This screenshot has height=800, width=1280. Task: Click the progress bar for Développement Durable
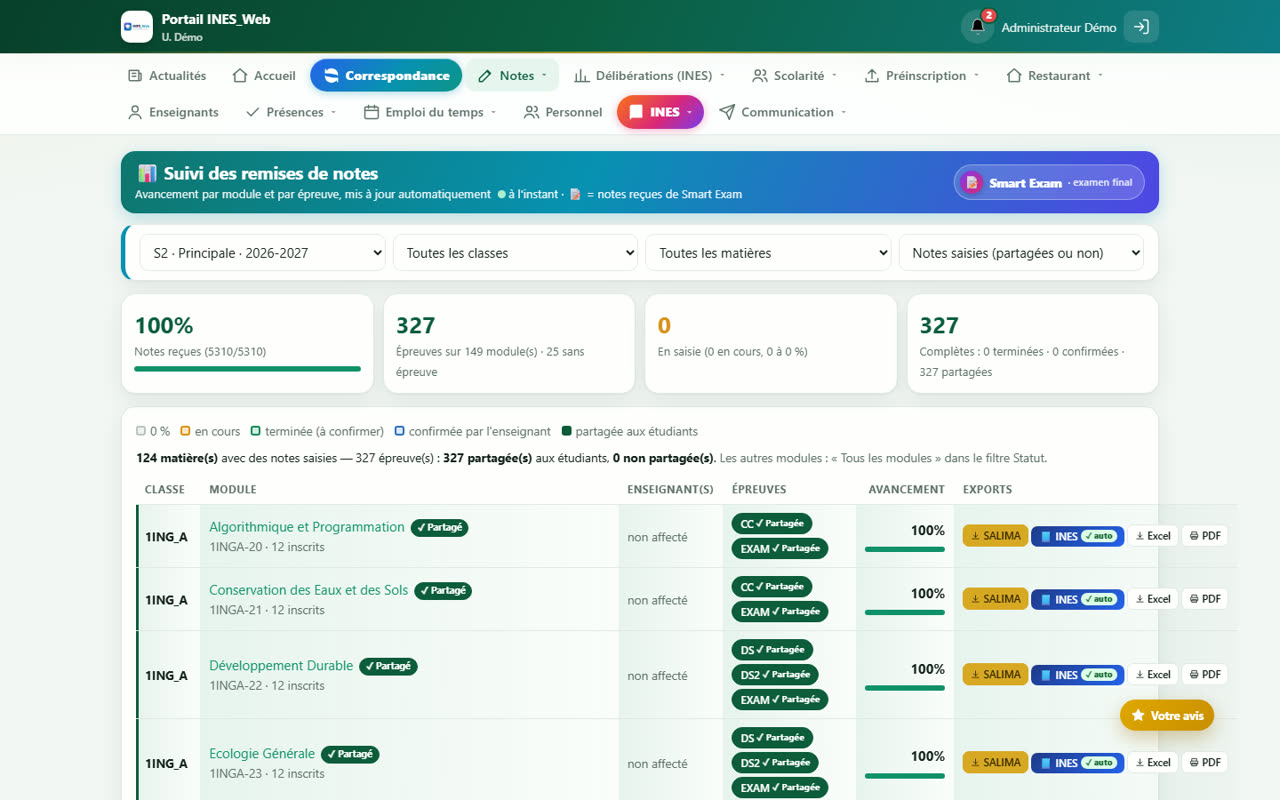[x=905, y=688]
